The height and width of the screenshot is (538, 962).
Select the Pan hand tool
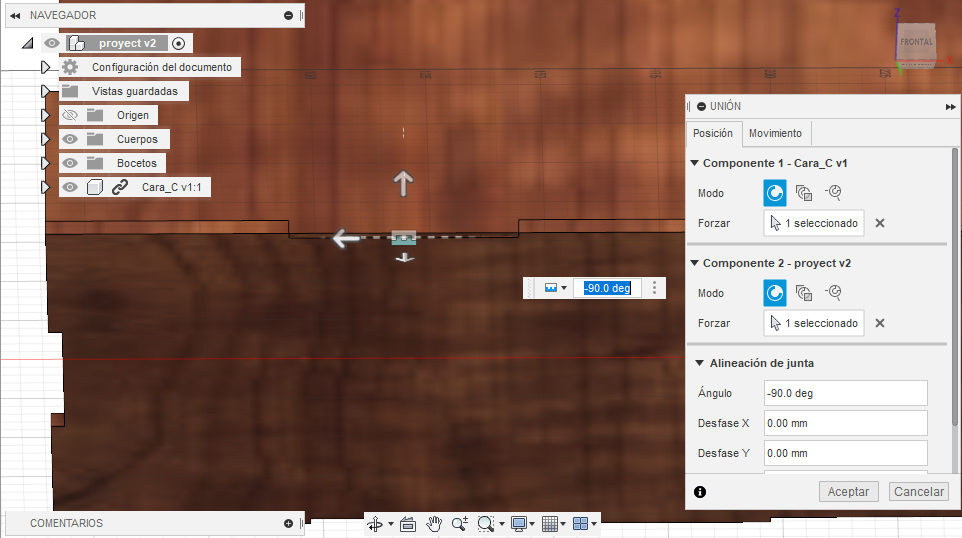434,524
